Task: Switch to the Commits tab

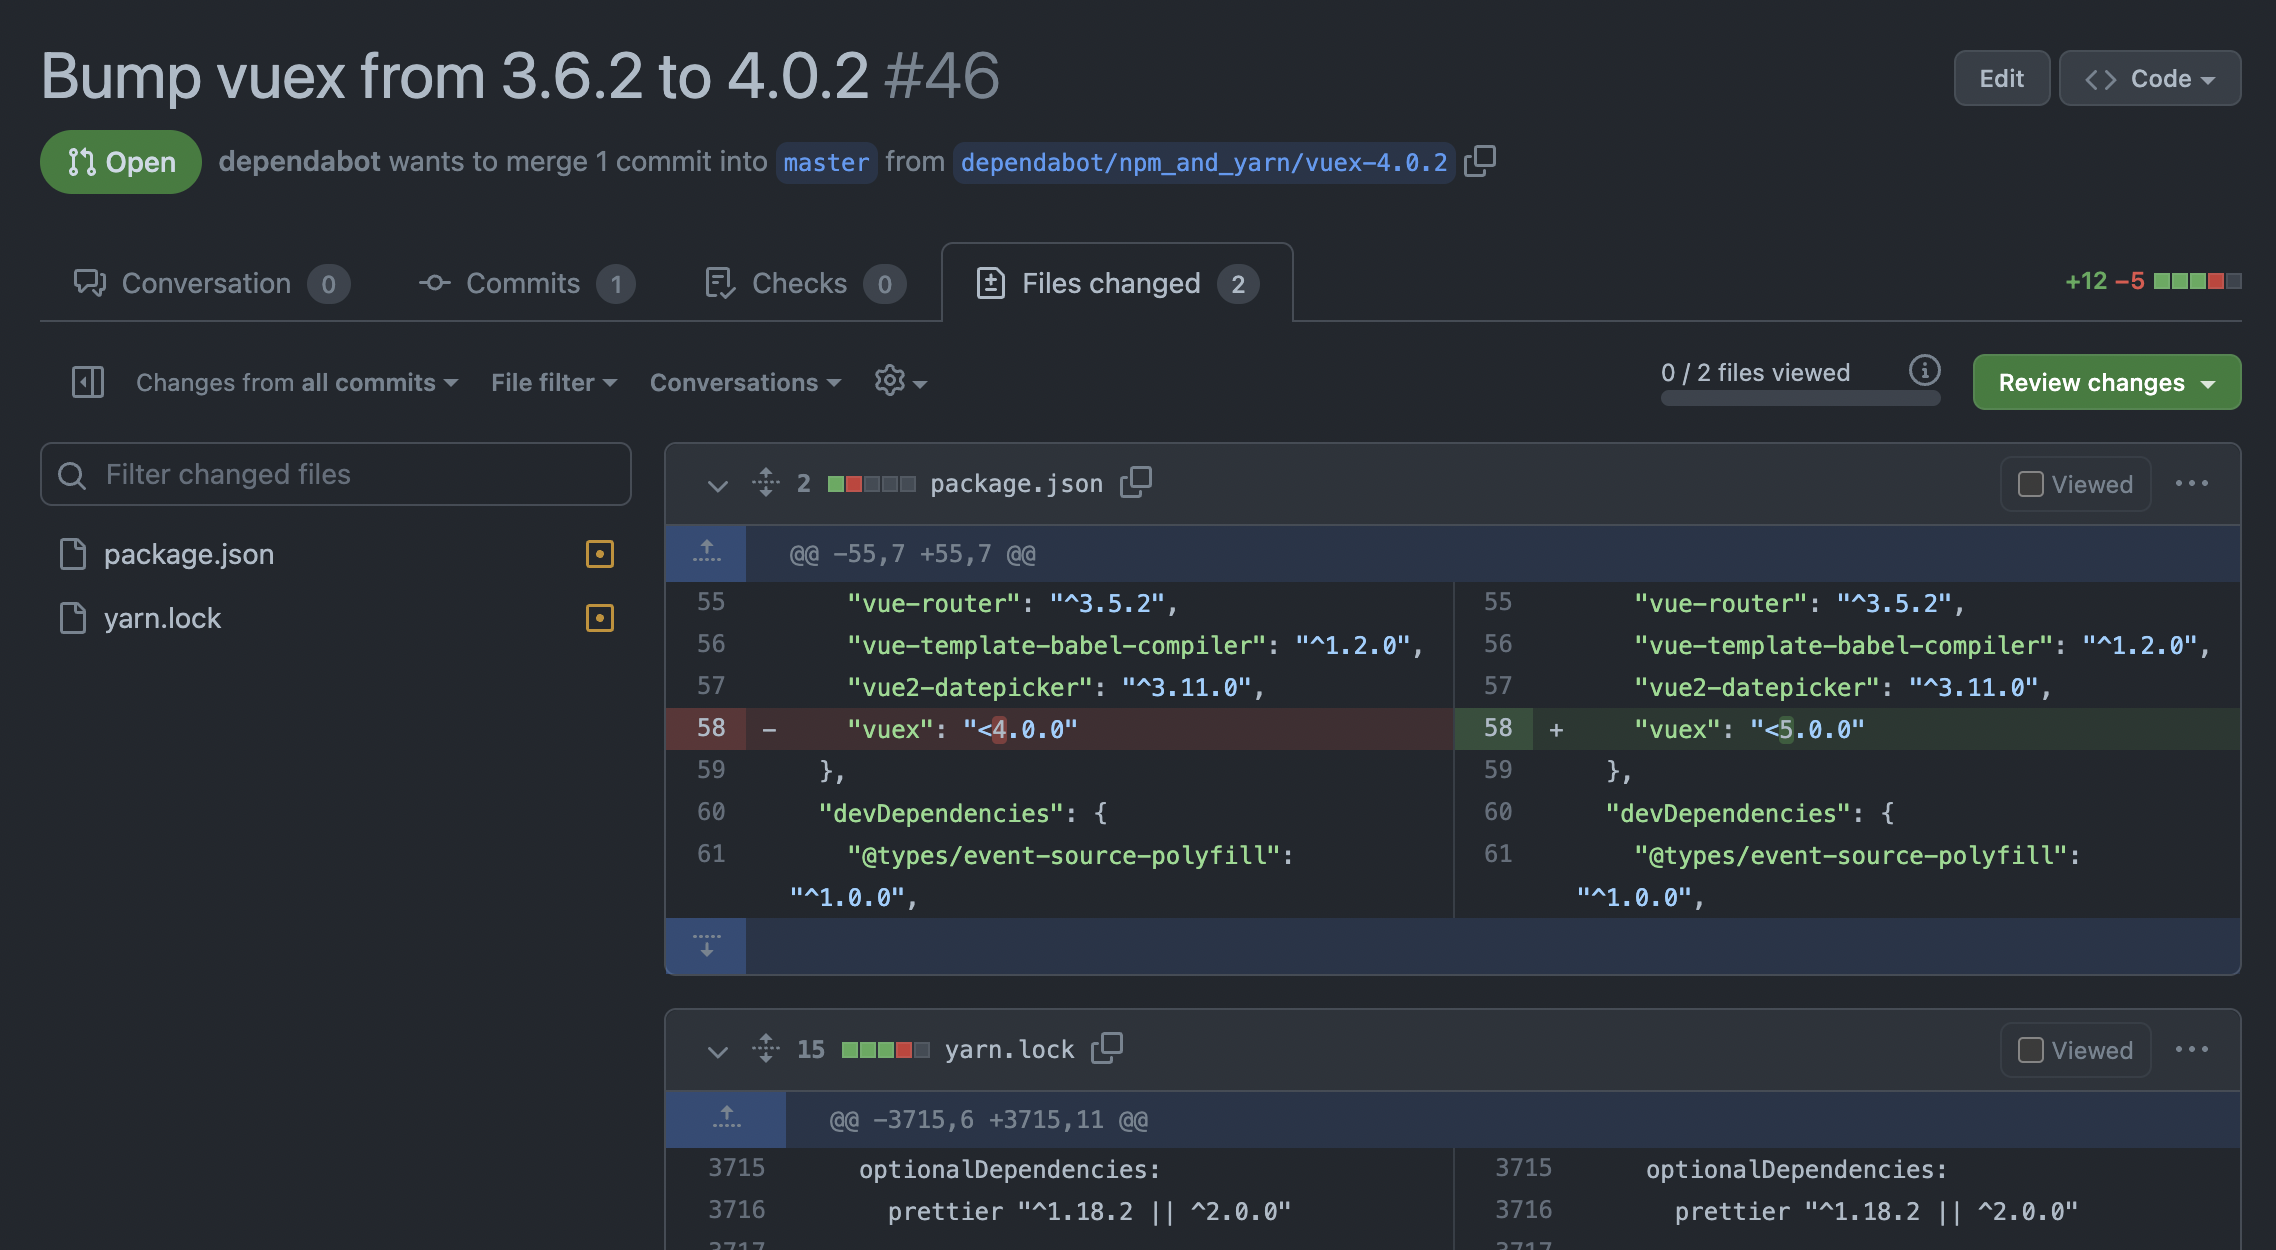Action: pos(524,283)
